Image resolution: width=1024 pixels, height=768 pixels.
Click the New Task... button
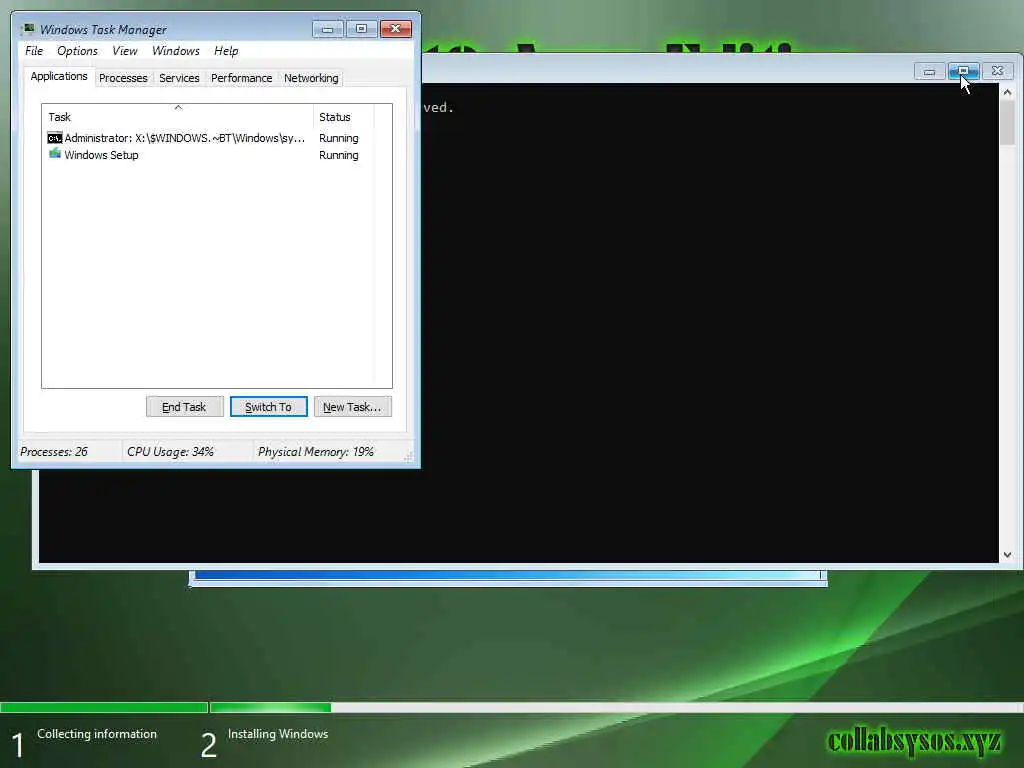[353, 407]
